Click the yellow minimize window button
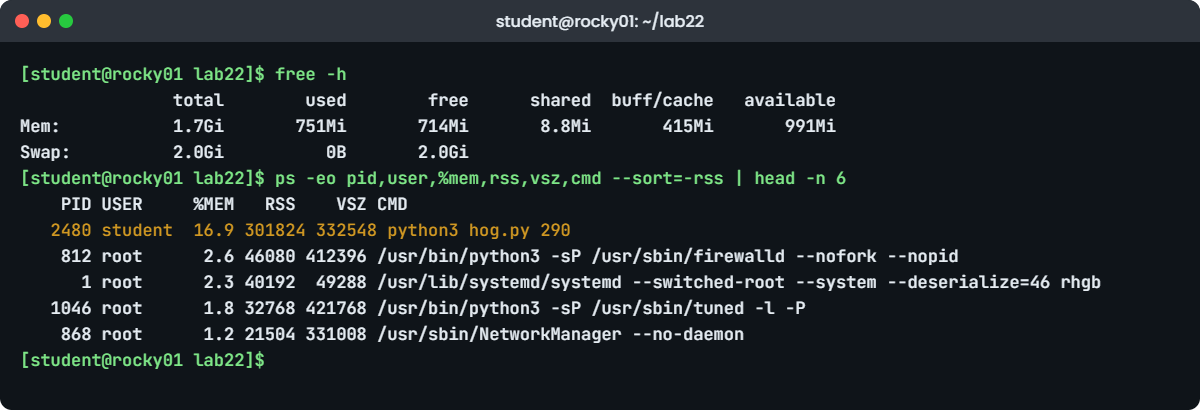The width and height of the screenshot is (1200, 410). click(x=44, y=20)
